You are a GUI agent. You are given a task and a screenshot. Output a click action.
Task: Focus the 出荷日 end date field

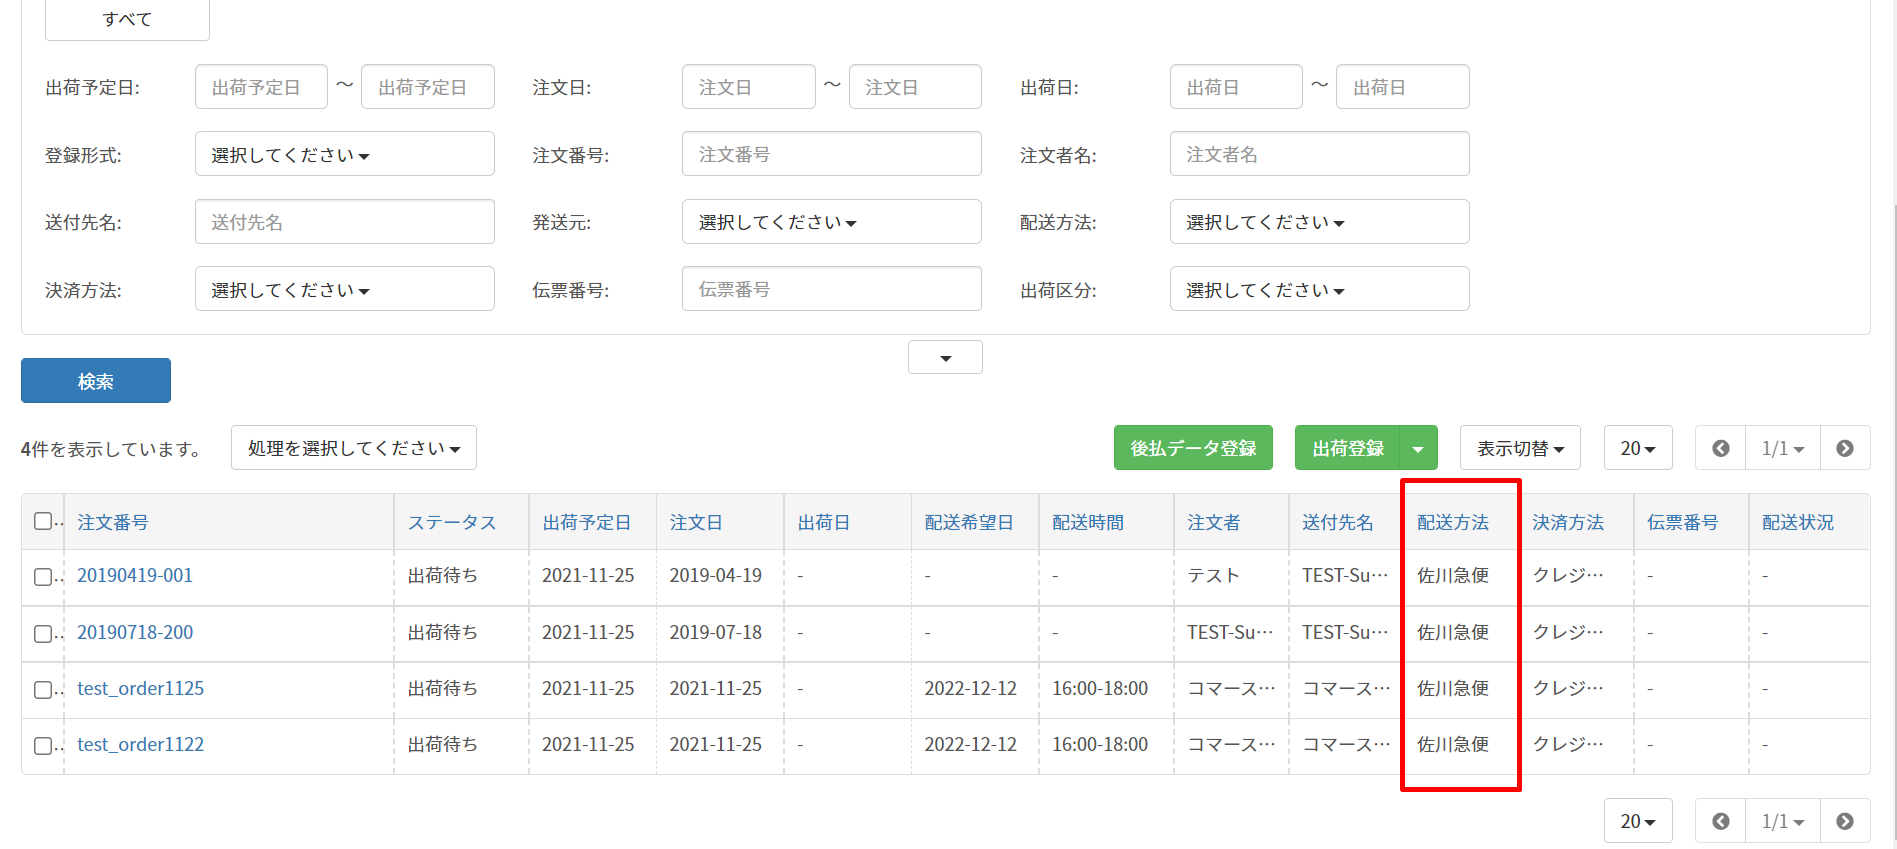tap(1403, 87)
